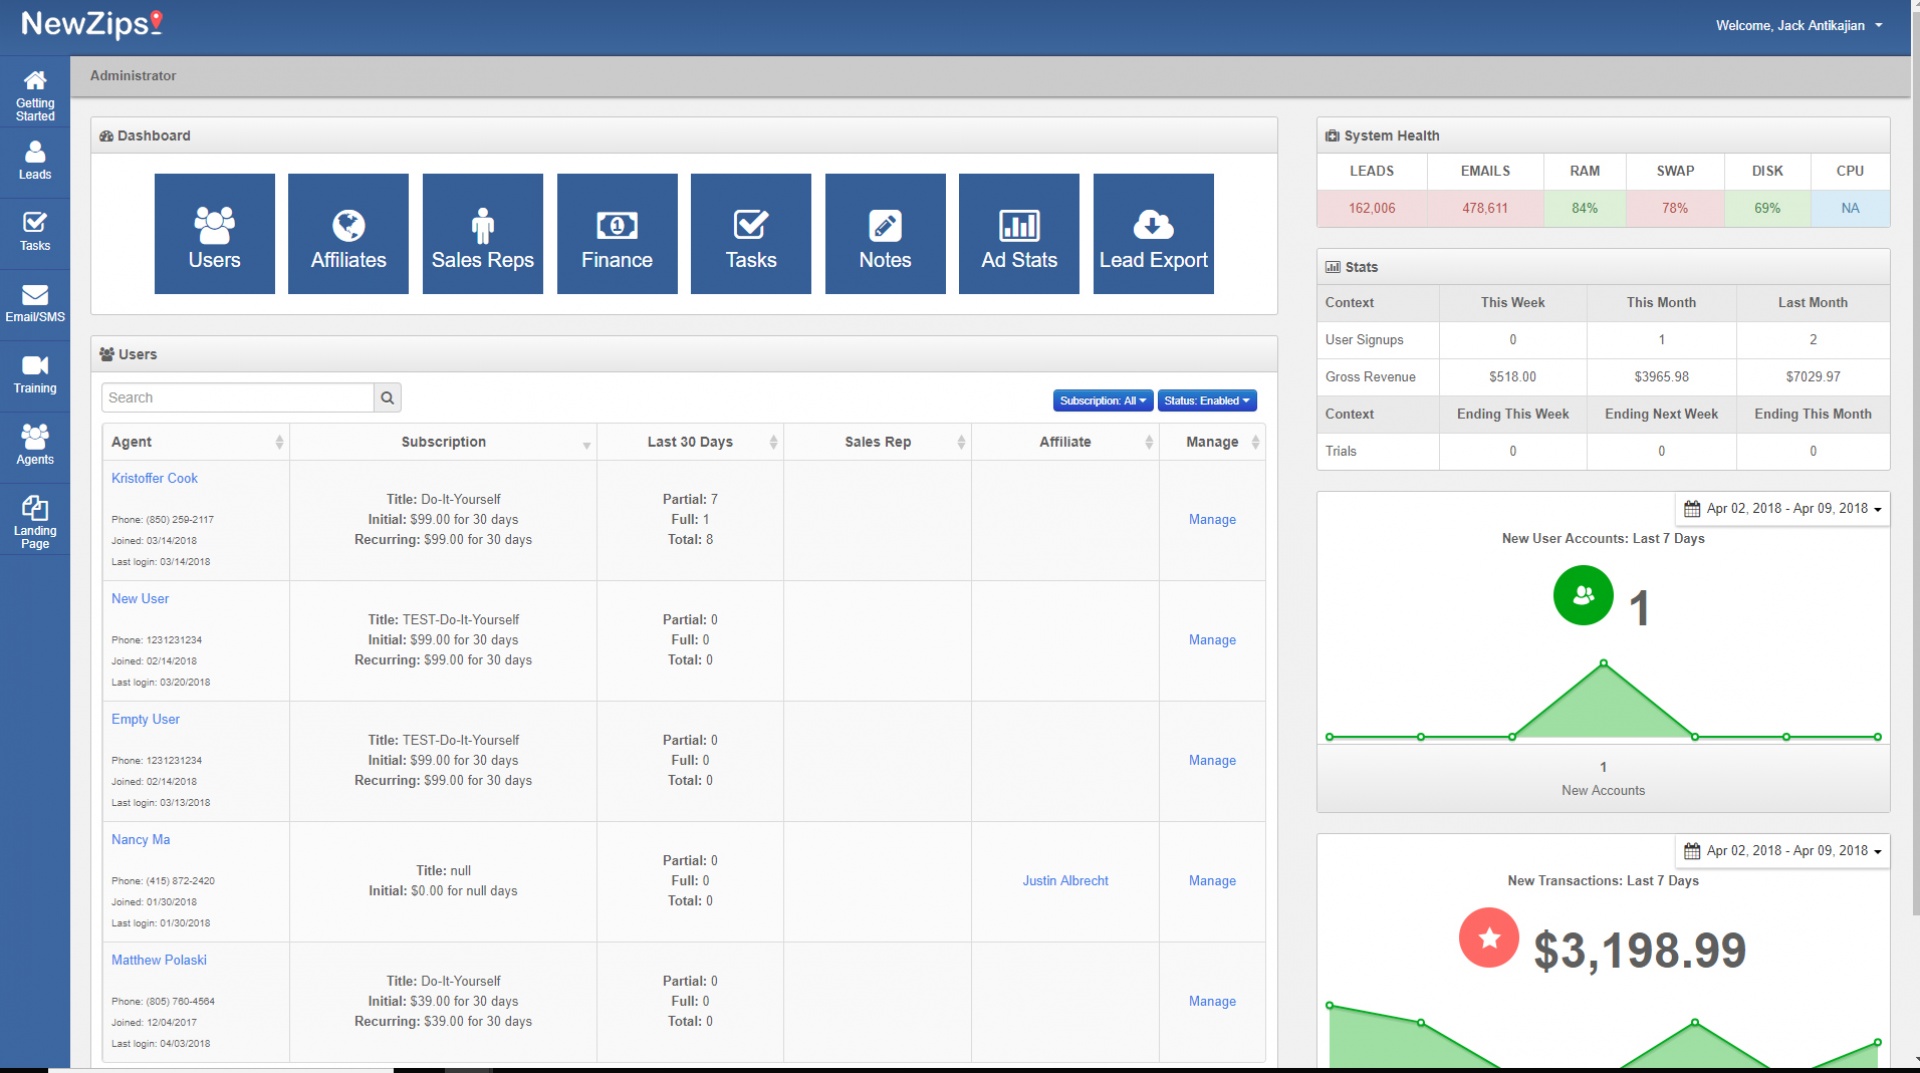Open the date range picker above New User Accounts
The image size is (1920, 1073).
pos(1782,509)
